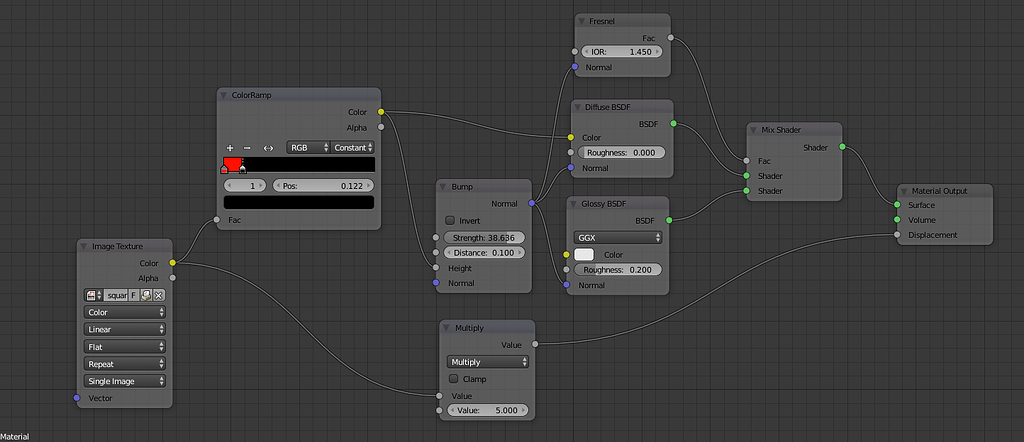Open the Flat projection dropdown

tap(125, 347)
